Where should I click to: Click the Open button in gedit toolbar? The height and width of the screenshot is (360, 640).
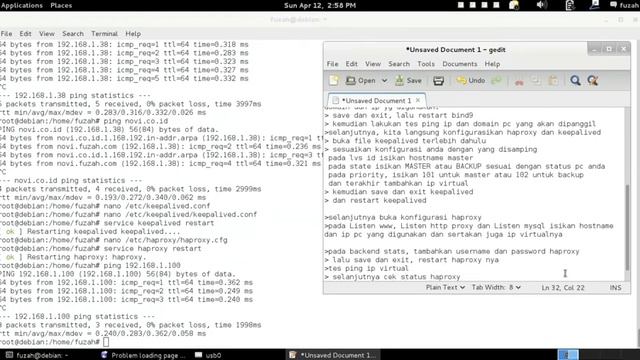coord(360,81)
